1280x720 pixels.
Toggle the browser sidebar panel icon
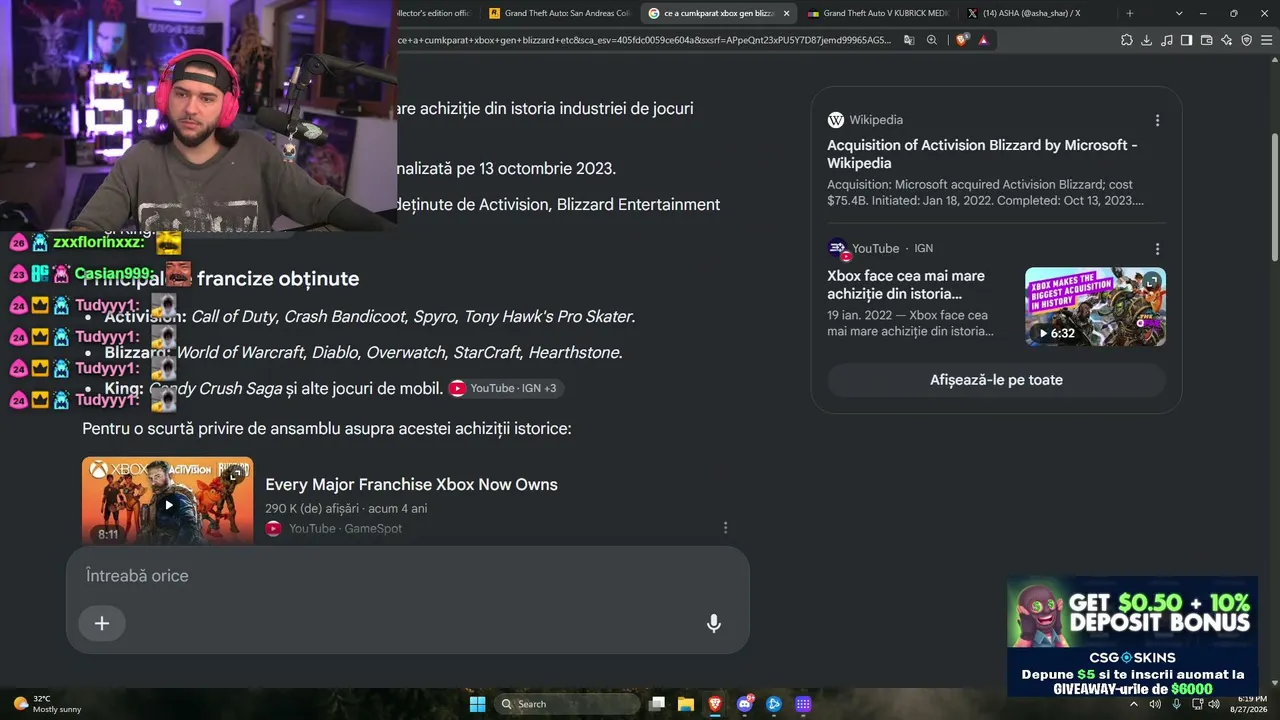pyautogui.click(x=1187, y=40)
